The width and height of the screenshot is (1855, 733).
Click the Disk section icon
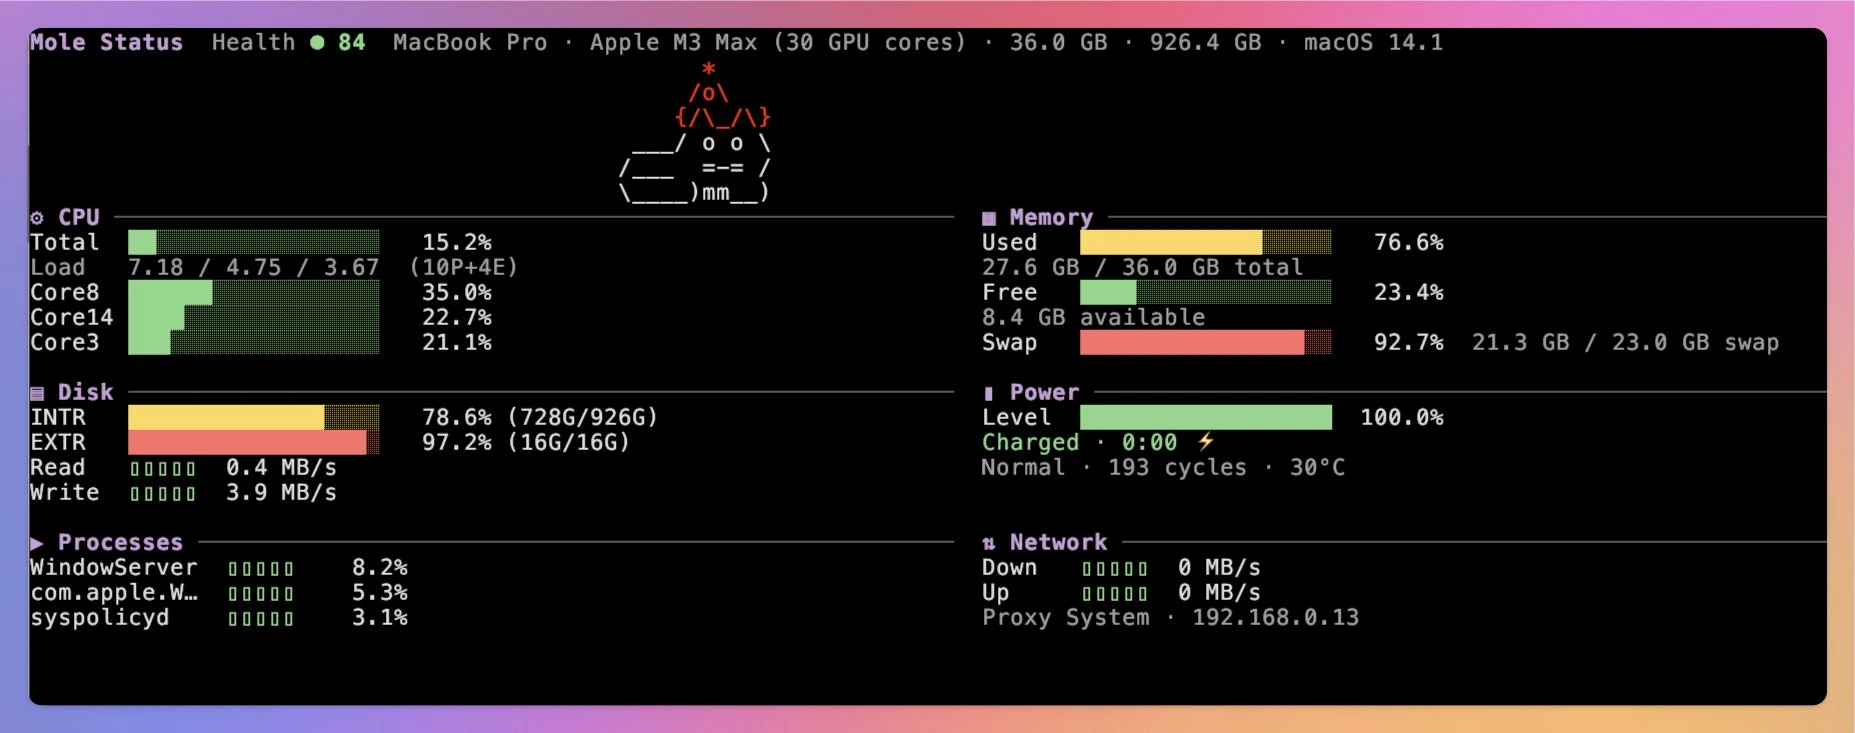pos(37,393)
